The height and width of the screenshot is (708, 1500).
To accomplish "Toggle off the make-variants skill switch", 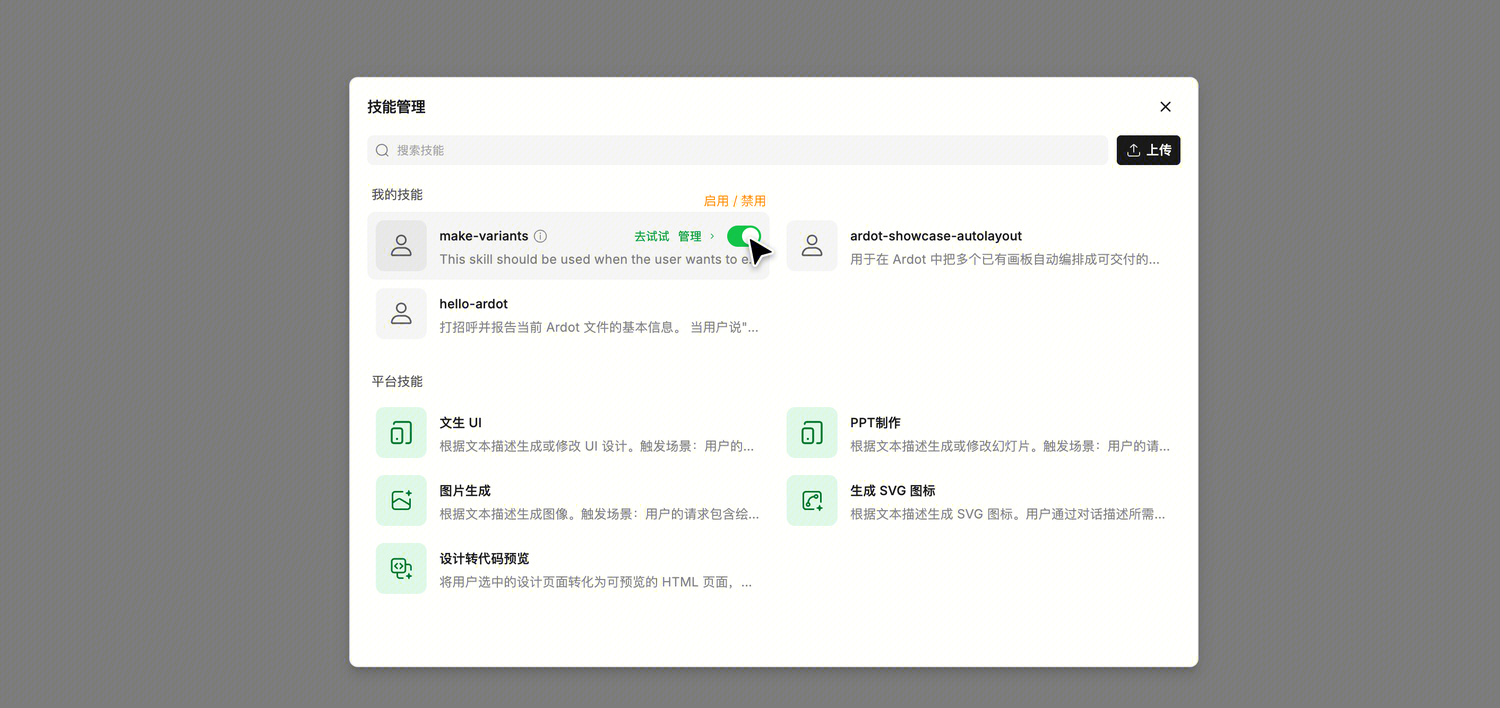I will click(x=744, y=236).
